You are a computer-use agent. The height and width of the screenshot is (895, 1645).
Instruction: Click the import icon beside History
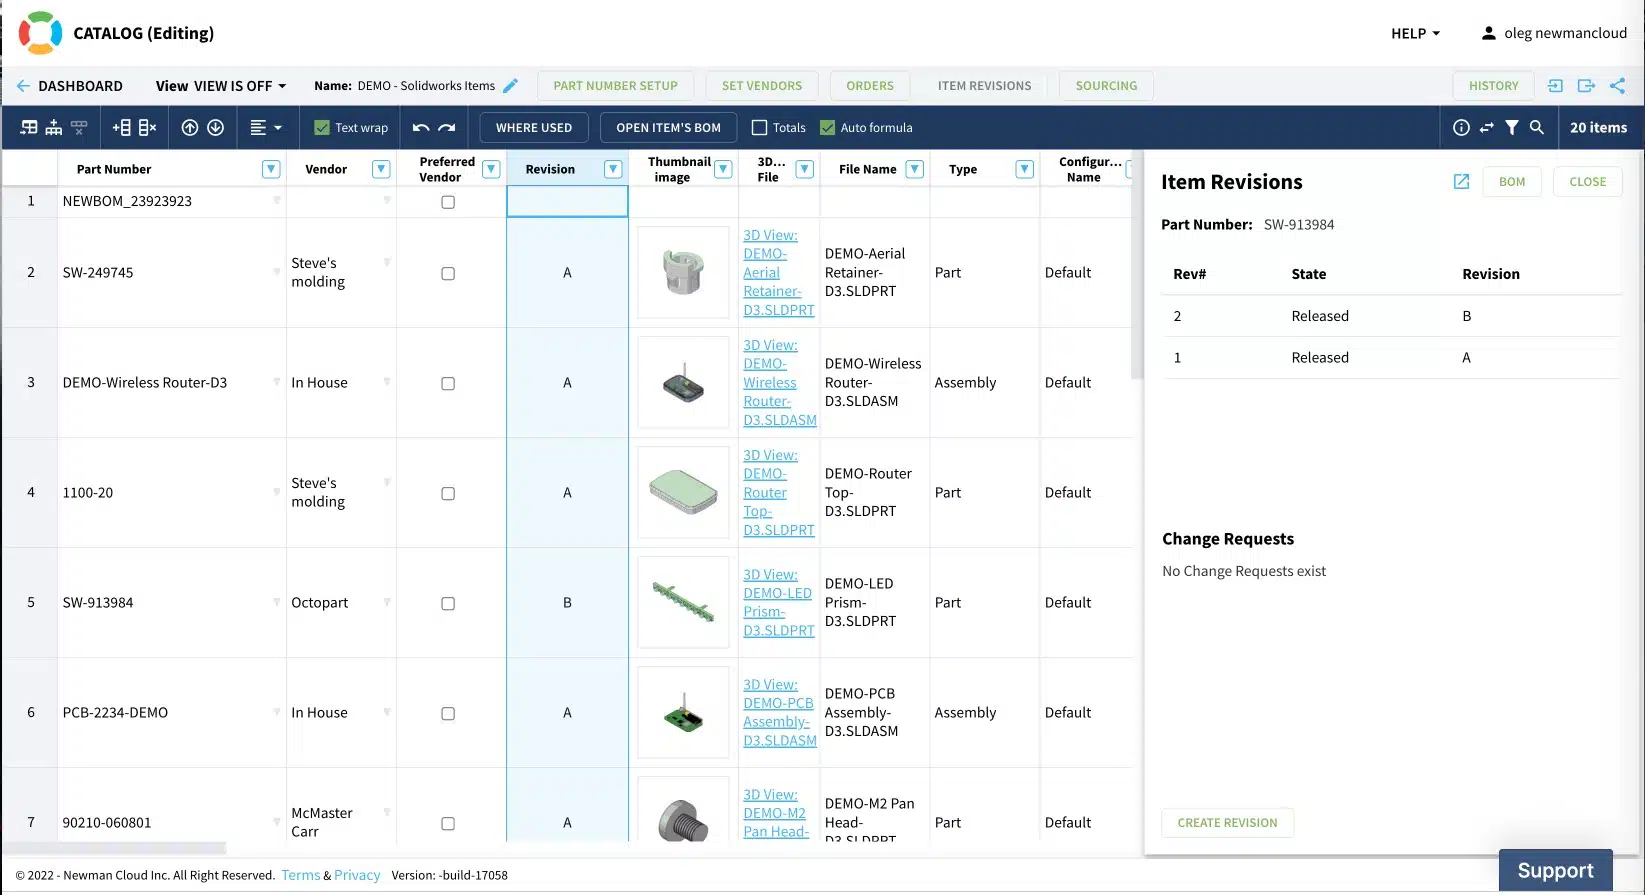(x=1555, y=86)
